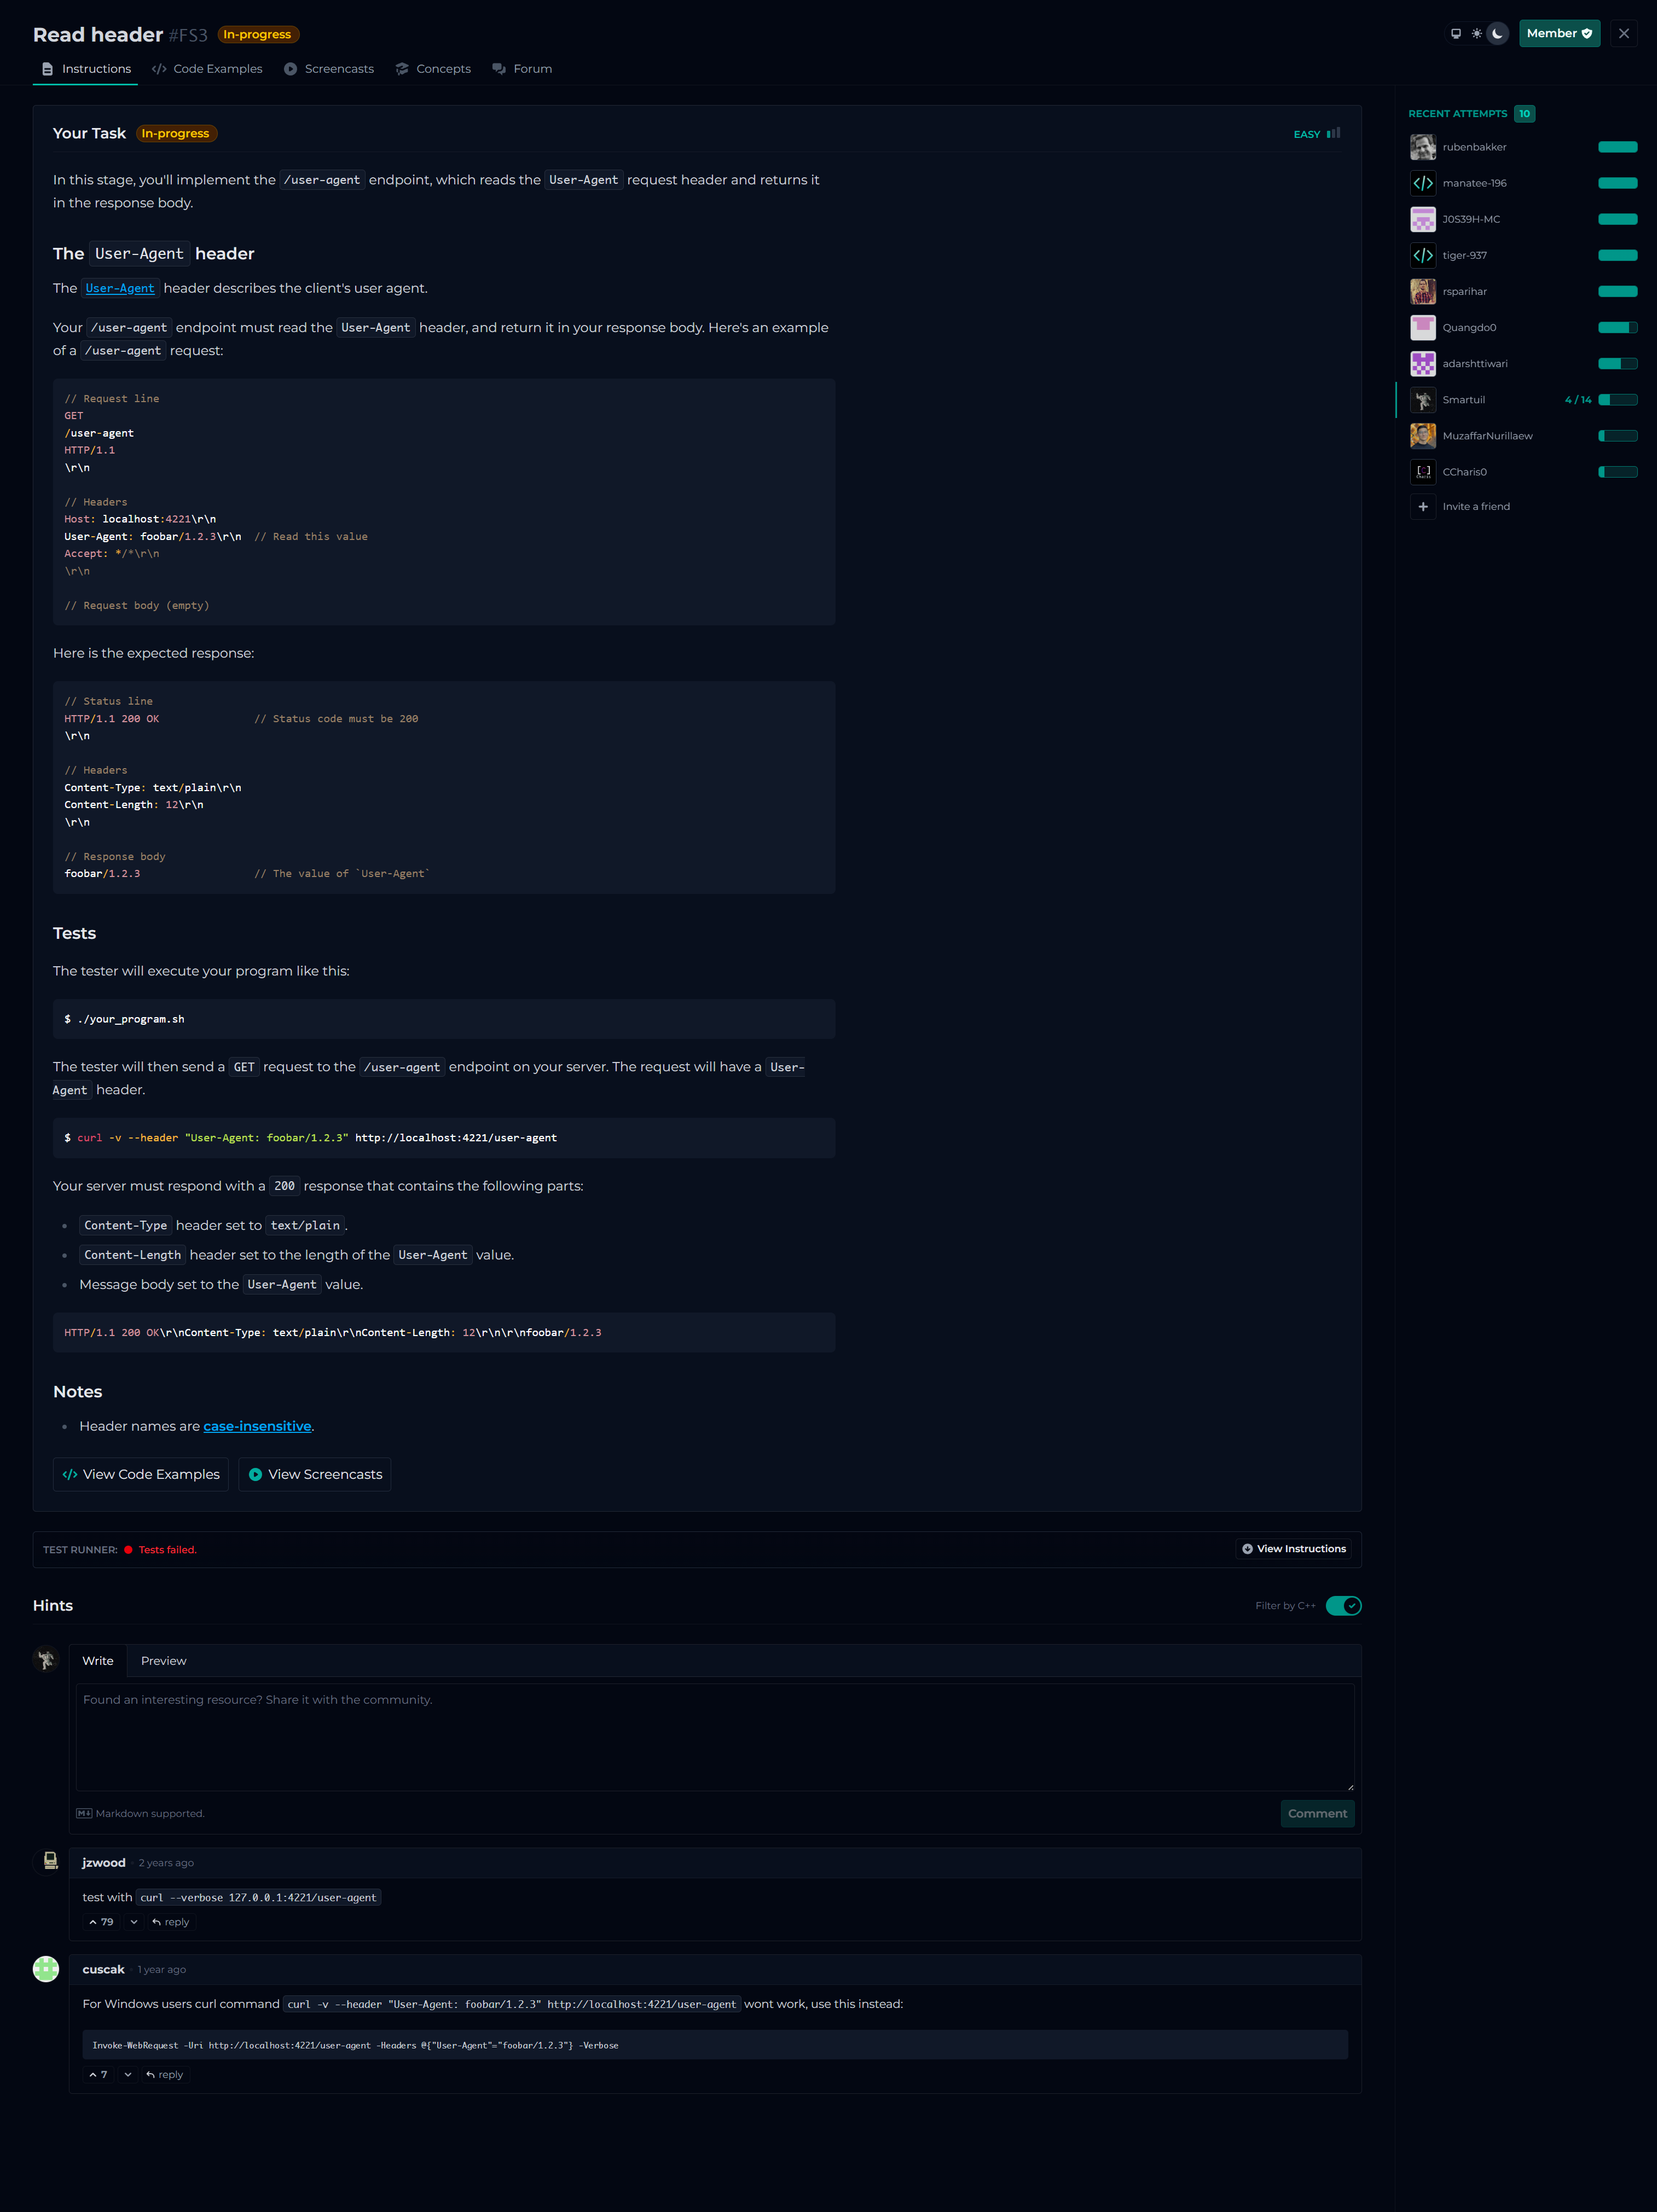
Task: Open the Concepts tab
Action: [x=433, y=69]
